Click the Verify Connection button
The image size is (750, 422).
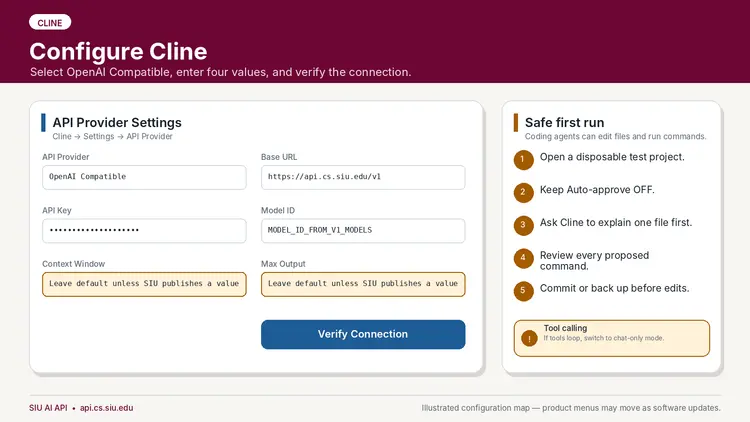pos(363,334)
